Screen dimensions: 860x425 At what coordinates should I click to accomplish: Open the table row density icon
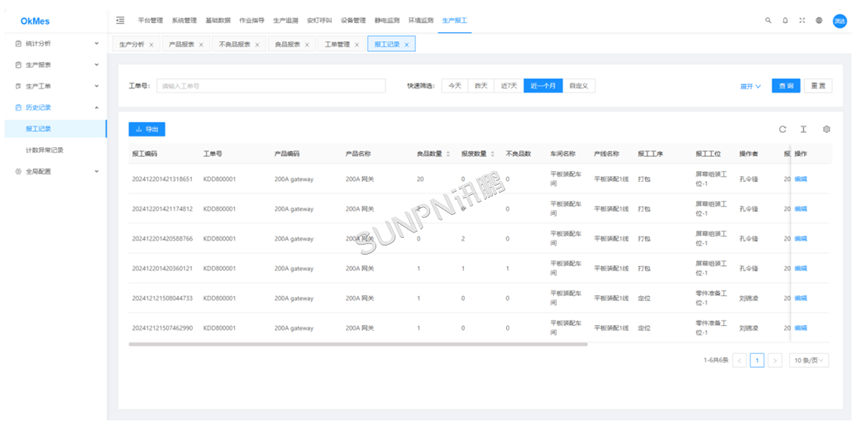(803, 129)
